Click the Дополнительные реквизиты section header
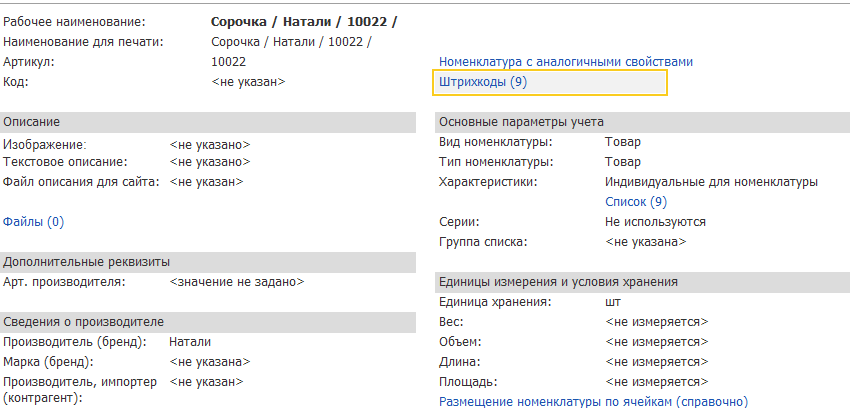This screenshot has width=850, height=408. pyautogui.click(x=86, y=262)
